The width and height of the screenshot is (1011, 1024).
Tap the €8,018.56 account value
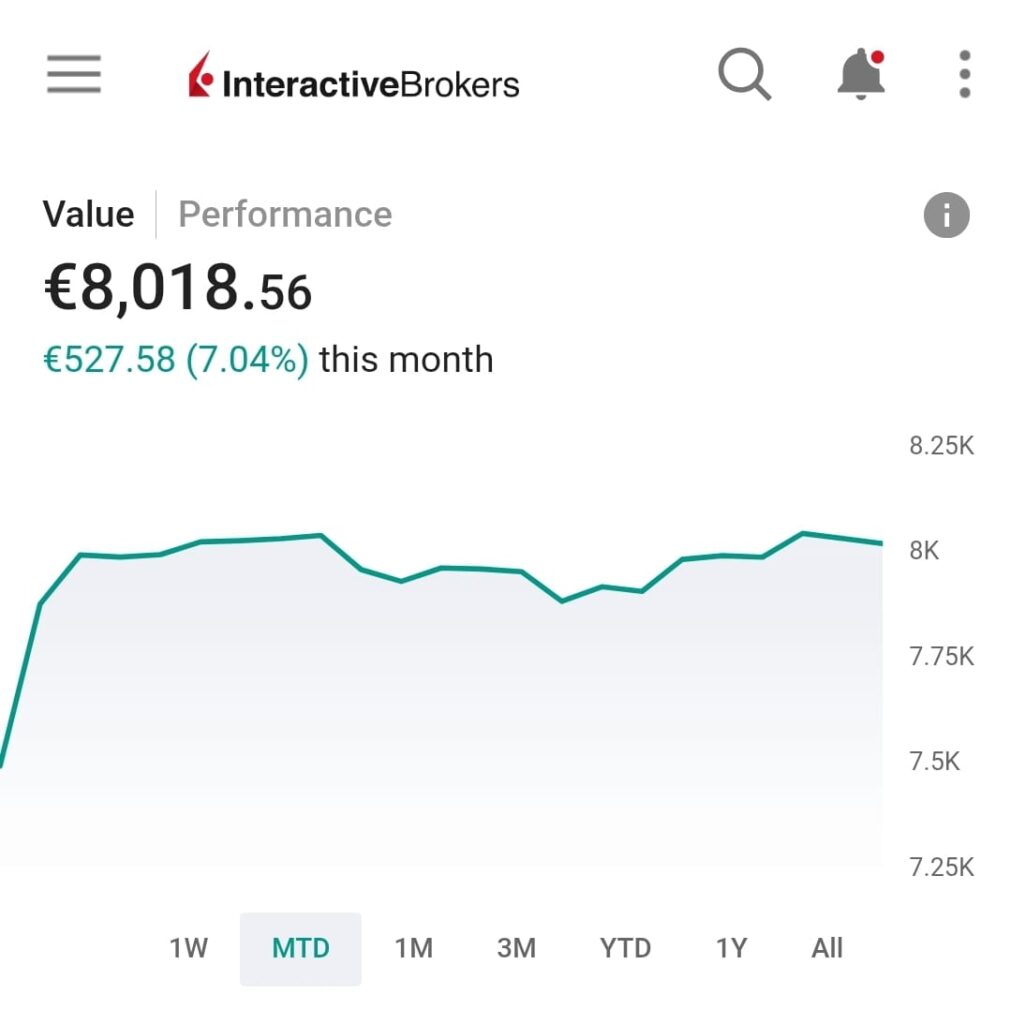[x=178, y=290]
